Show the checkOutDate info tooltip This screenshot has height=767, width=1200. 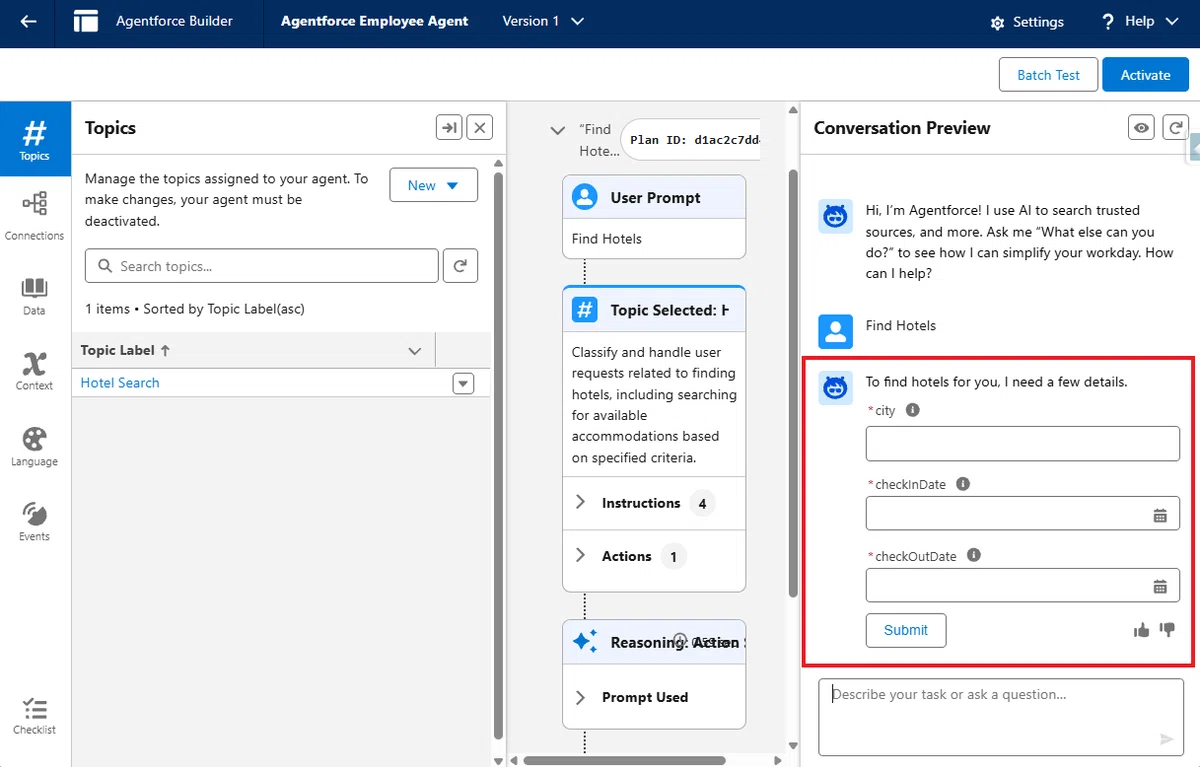click(973, 556)
